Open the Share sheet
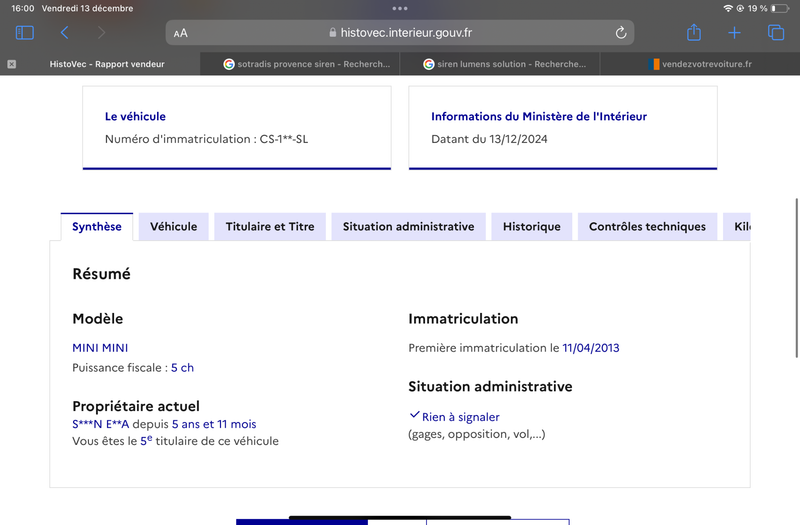 click(694, 33)
